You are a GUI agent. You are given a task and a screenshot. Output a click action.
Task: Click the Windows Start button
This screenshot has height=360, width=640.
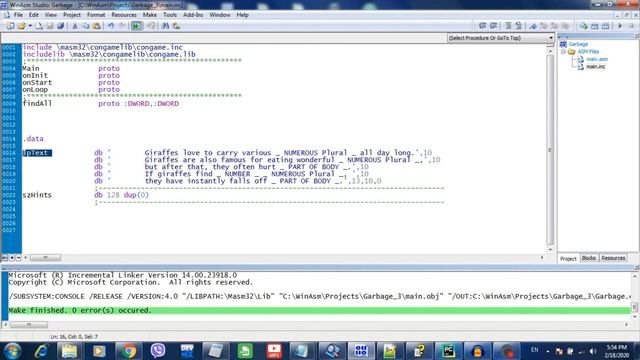click(12, 351)
